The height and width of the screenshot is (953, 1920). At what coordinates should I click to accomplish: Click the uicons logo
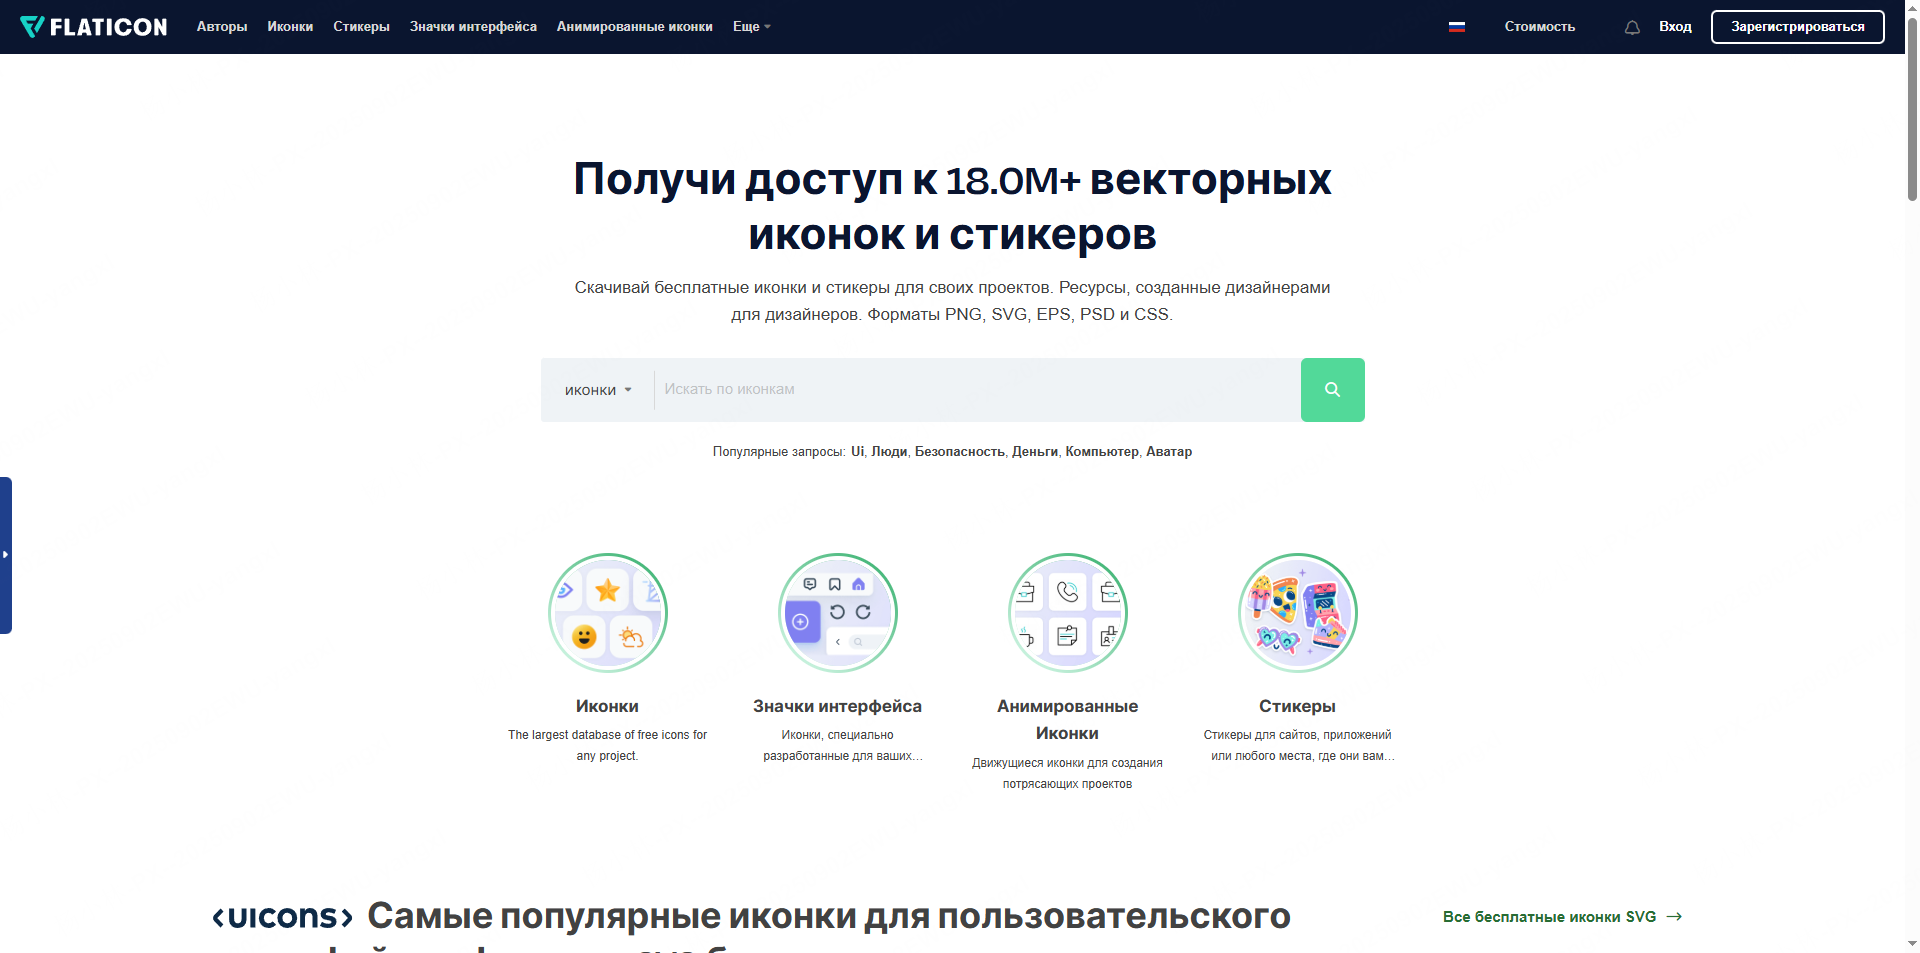coord(283,916)
